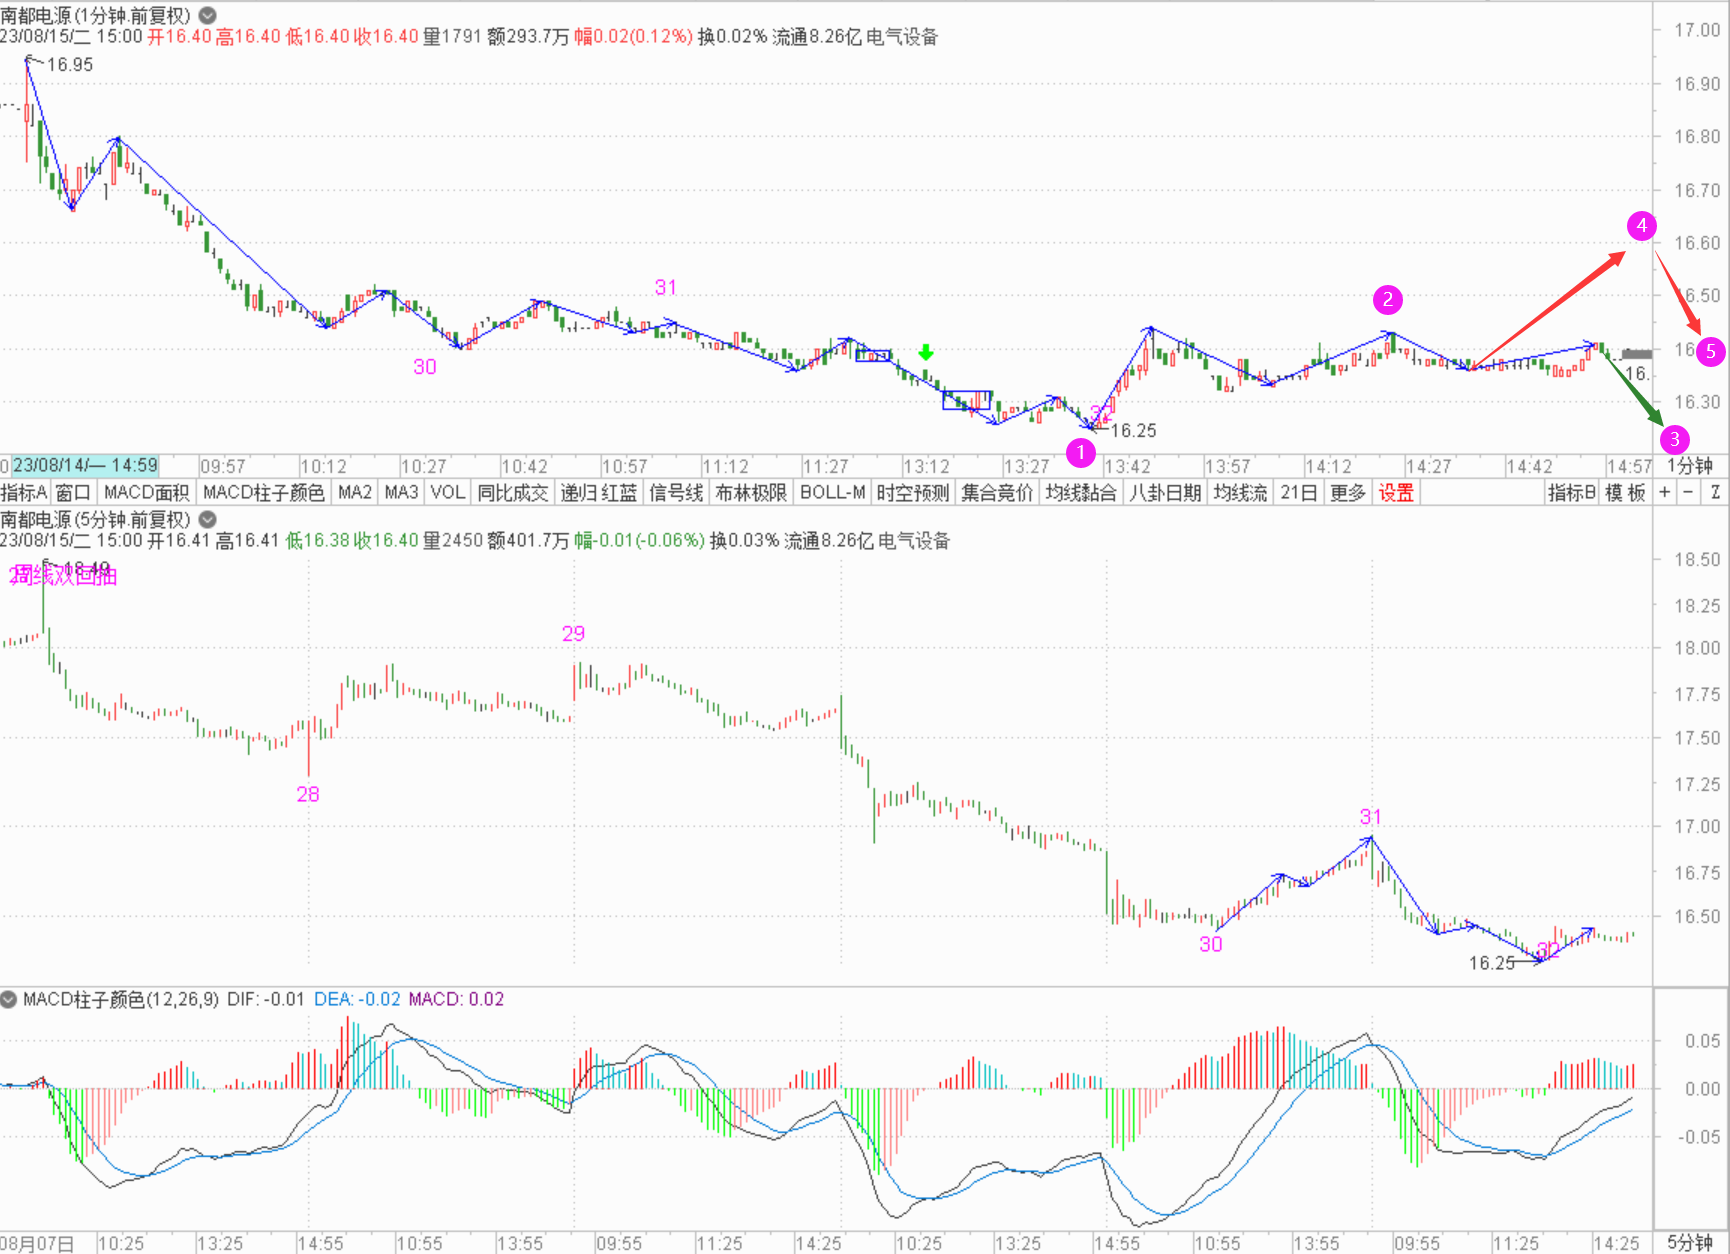Click the Z icon beside the minus button

click(x=1715, y=492)
